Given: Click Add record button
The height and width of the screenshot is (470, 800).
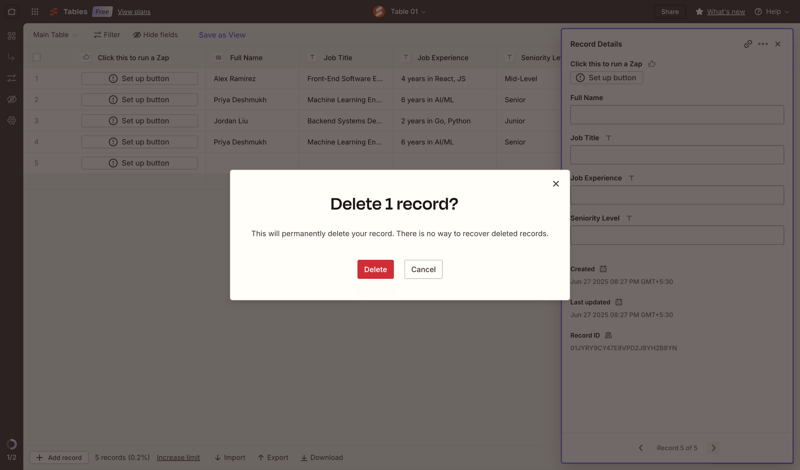Looking at the screenshot, I should 59,457.
